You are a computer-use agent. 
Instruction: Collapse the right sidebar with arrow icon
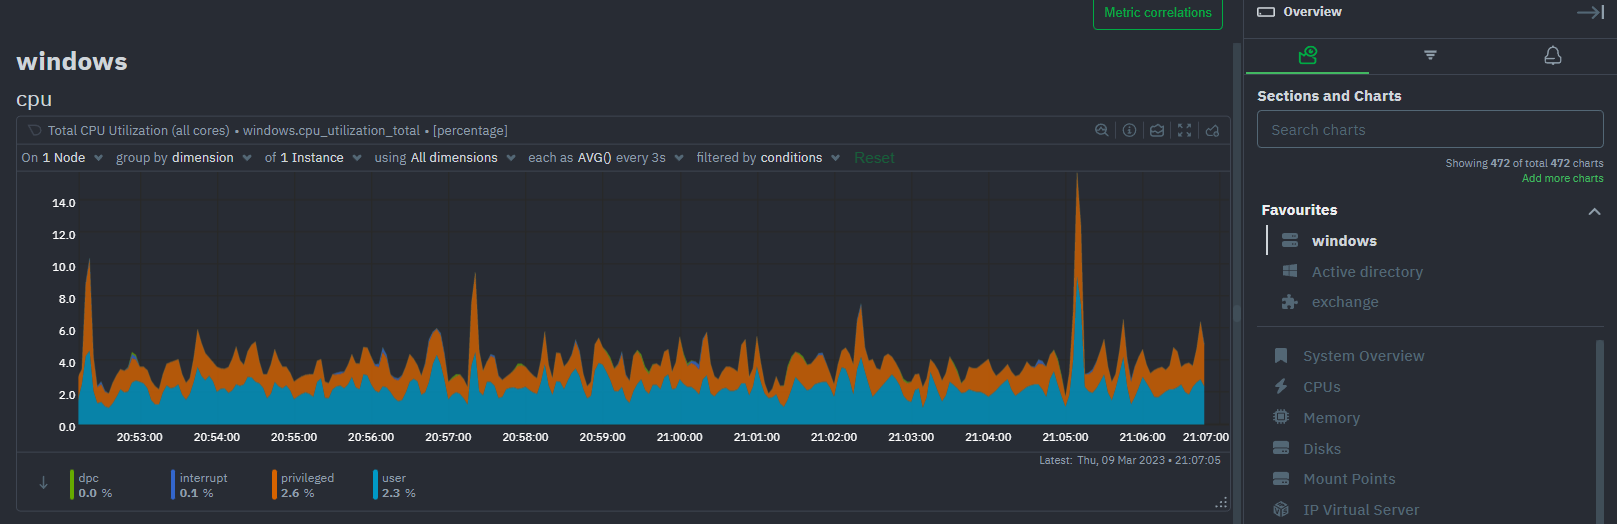tap(1590, 12)
